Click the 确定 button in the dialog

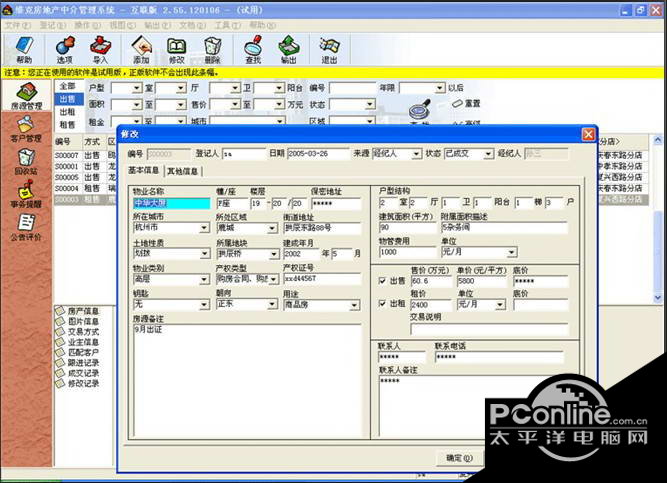point(459,458)
